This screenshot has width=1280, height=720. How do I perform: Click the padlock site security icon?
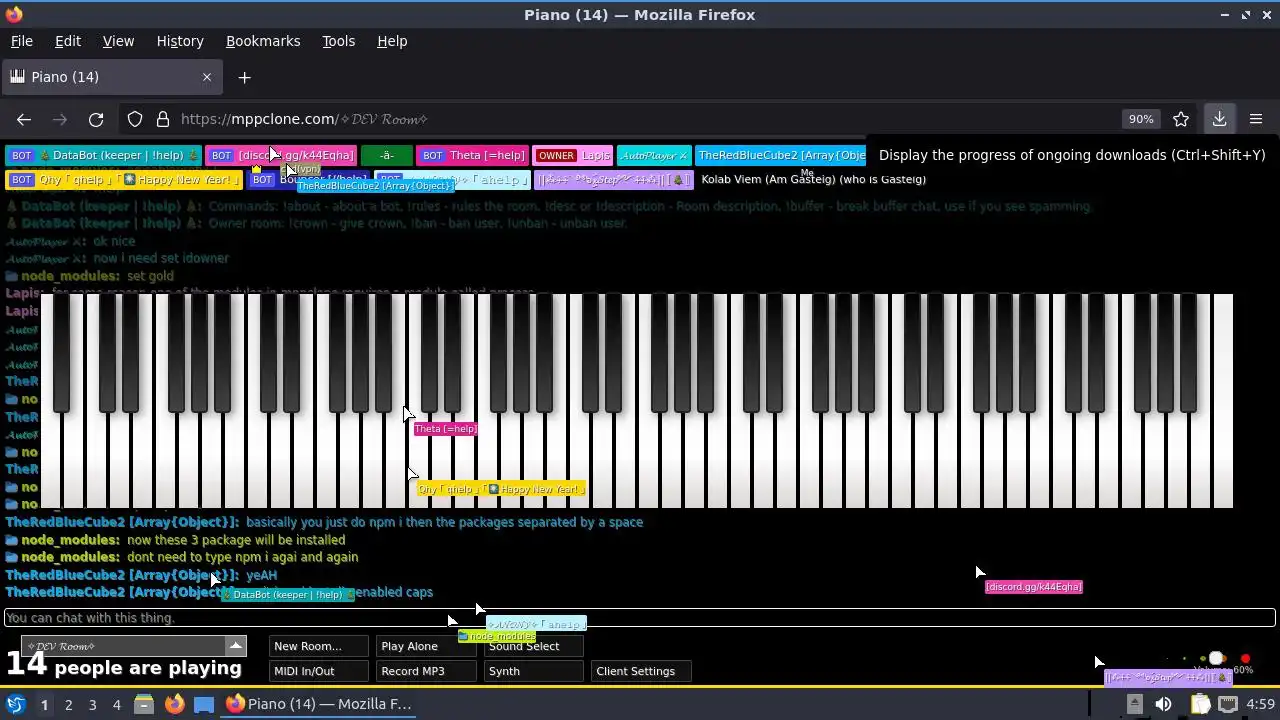pyautogui.click(x=163, y=119)
